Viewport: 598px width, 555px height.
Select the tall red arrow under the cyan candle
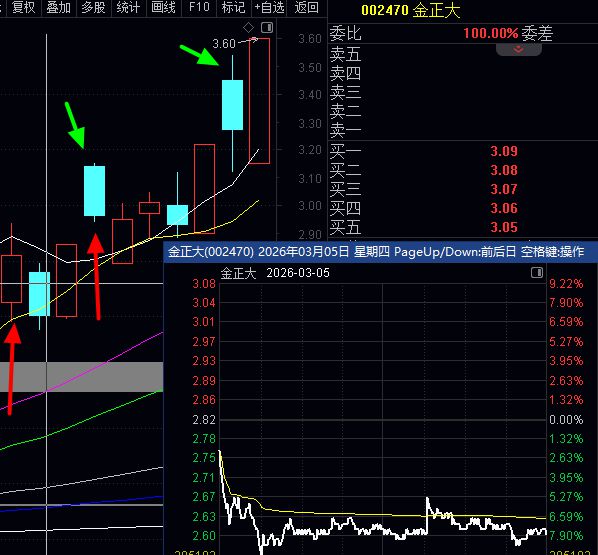point(95,277)
